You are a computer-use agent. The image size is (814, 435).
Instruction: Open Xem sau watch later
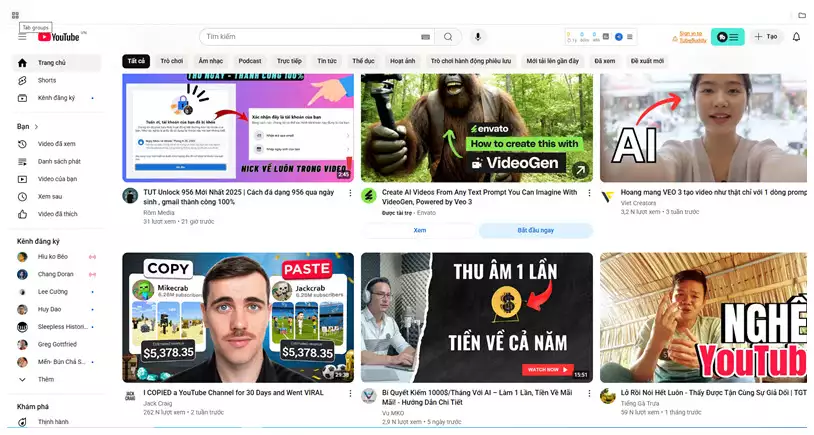coord(57,197)
